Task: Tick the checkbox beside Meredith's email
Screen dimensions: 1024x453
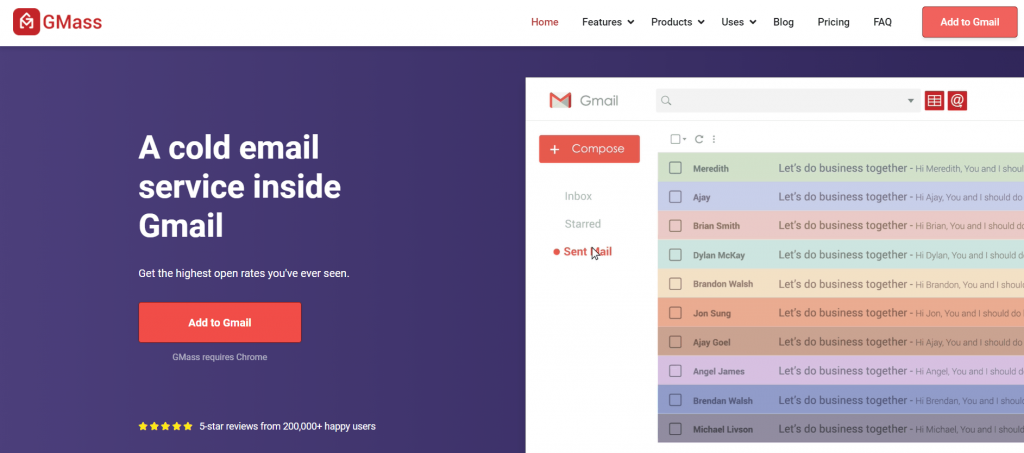Action: point(675,168)
